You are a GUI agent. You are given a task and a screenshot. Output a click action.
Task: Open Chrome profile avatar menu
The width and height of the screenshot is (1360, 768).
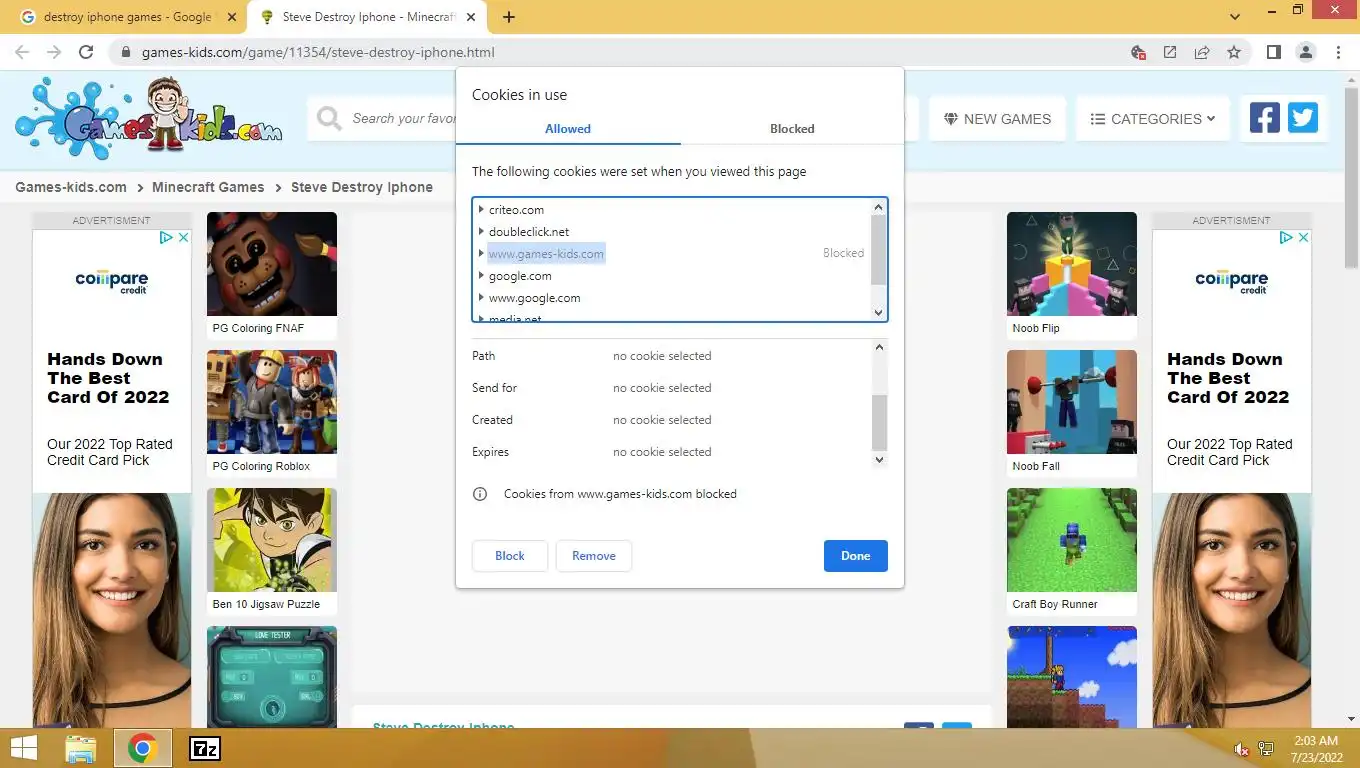coord(1305,52)
